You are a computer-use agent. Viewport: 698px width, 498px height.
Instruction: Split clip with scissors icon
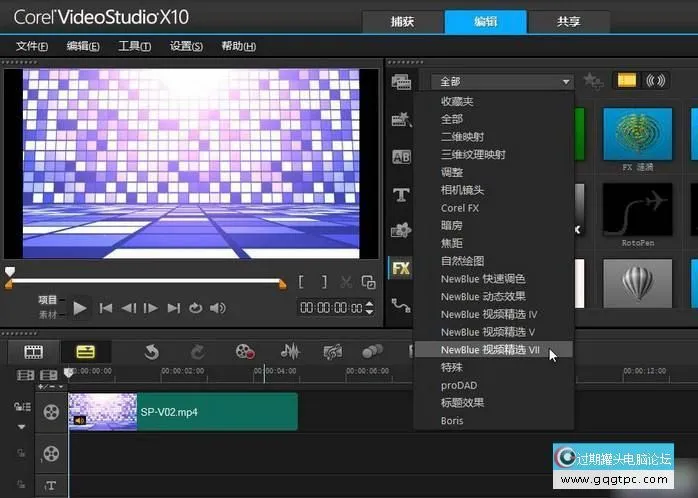(x=346, y=282)
